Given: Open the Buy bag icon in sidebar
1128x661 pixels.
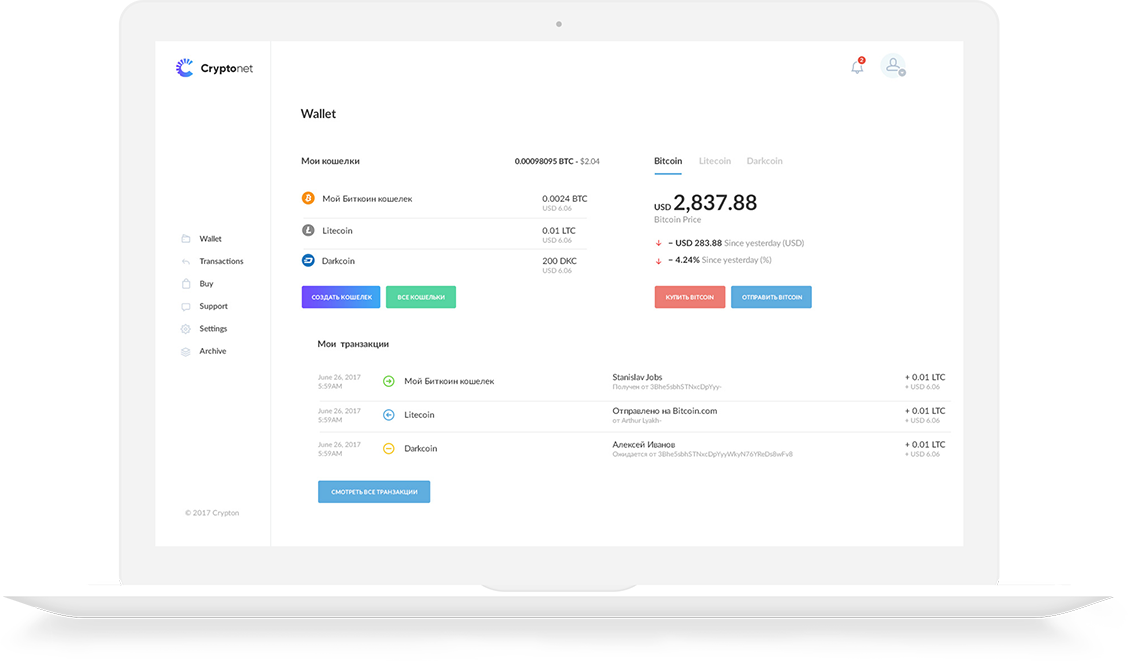Looking at the screenshot, I should pos(184,283).
